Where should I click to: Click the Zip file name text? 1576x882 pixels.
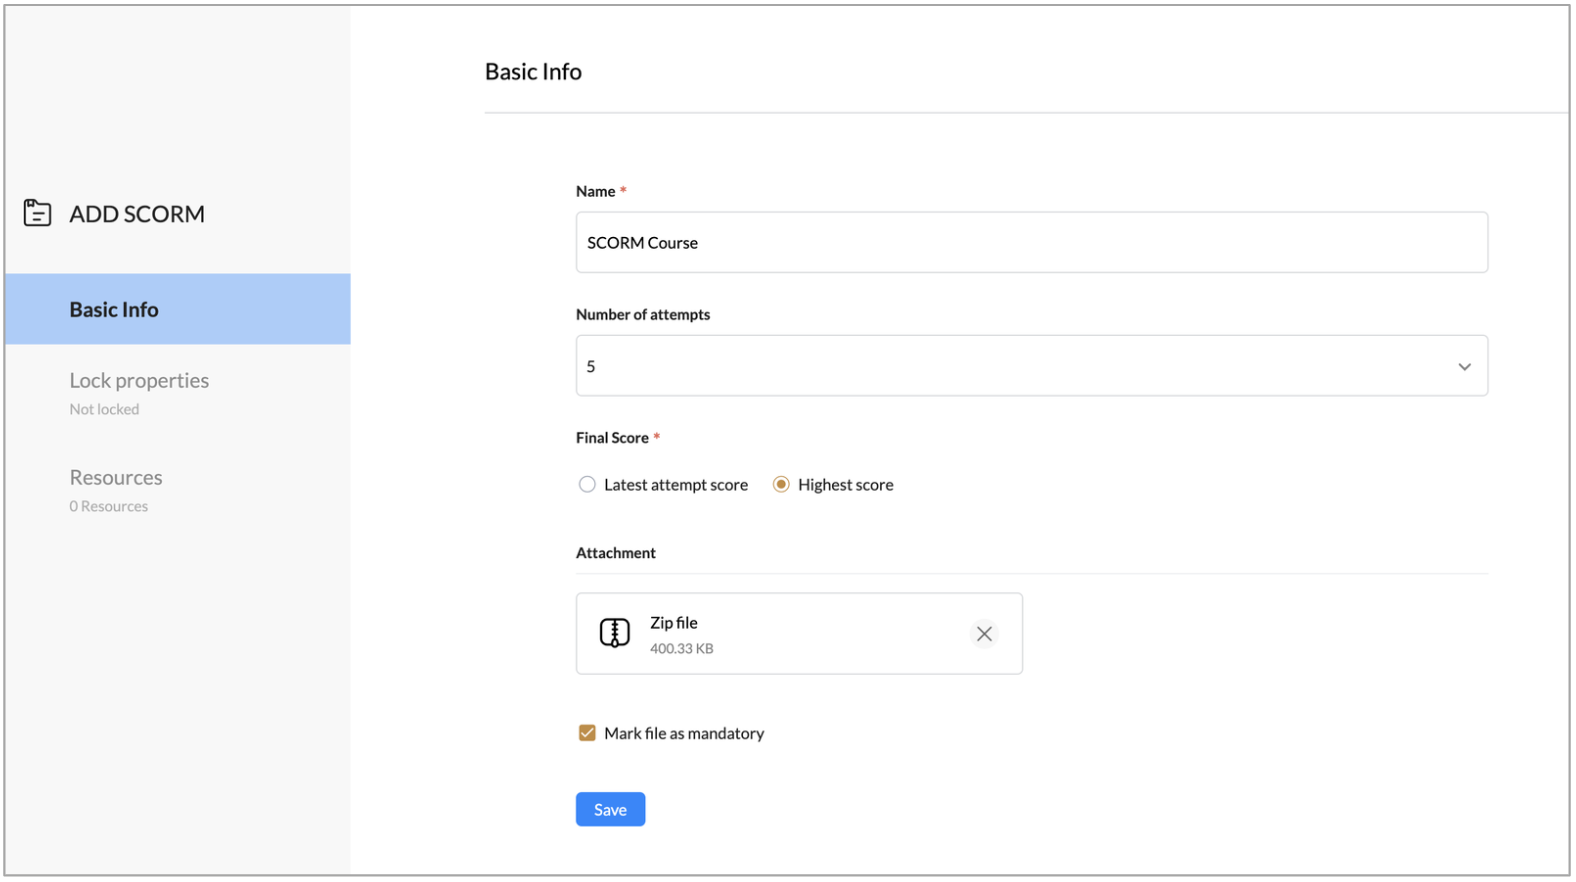[674, 623]
